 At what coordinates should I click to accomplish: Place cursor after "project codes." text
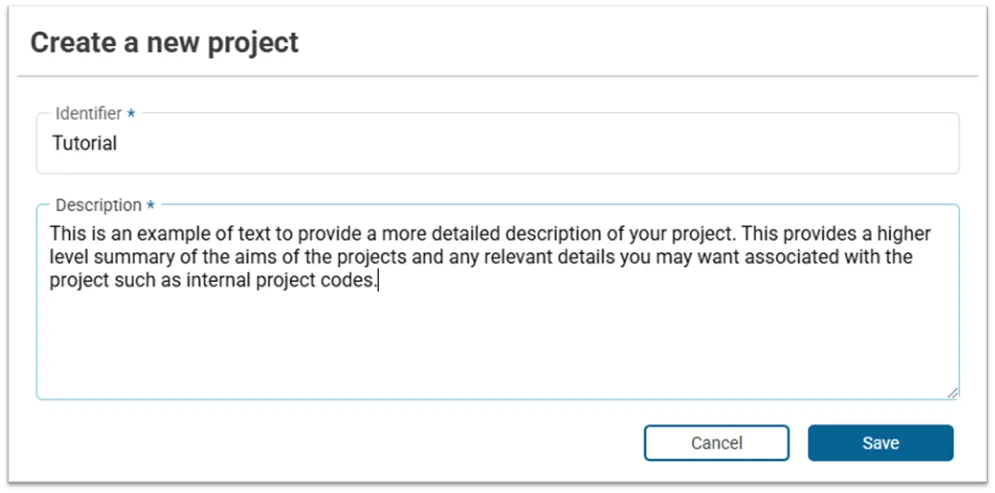380,281
